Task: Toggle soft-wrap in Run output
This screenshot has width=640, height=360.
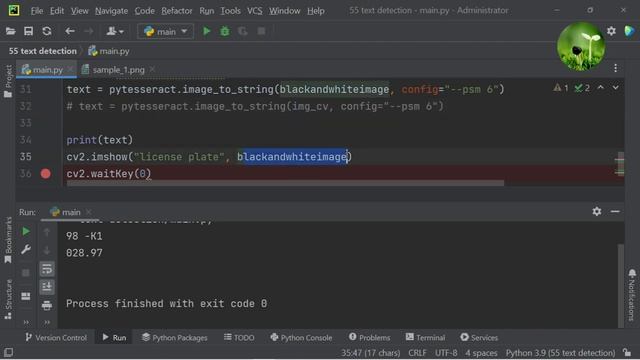Action: point(47,269)
